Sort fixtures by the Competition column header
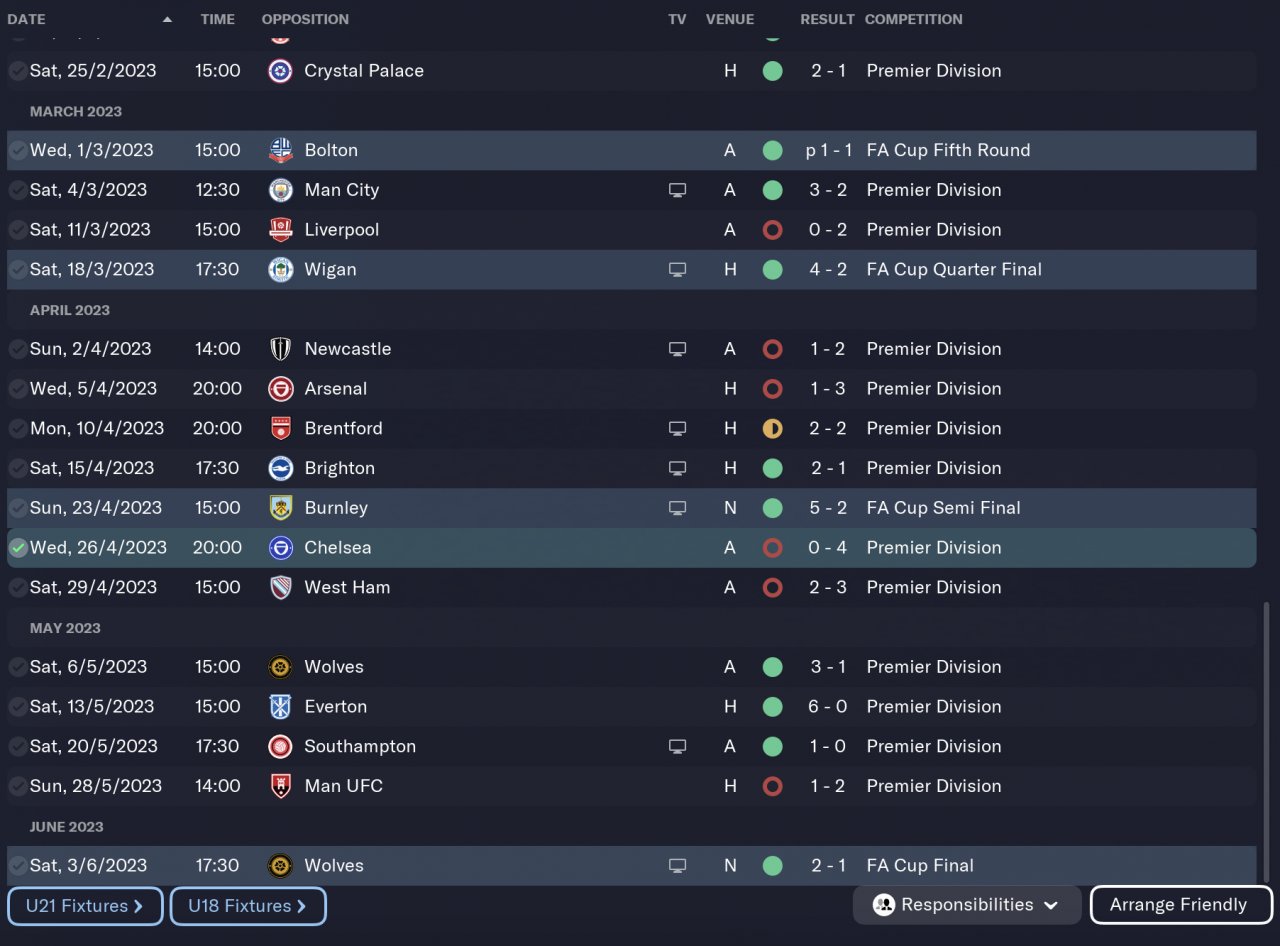 913,19
